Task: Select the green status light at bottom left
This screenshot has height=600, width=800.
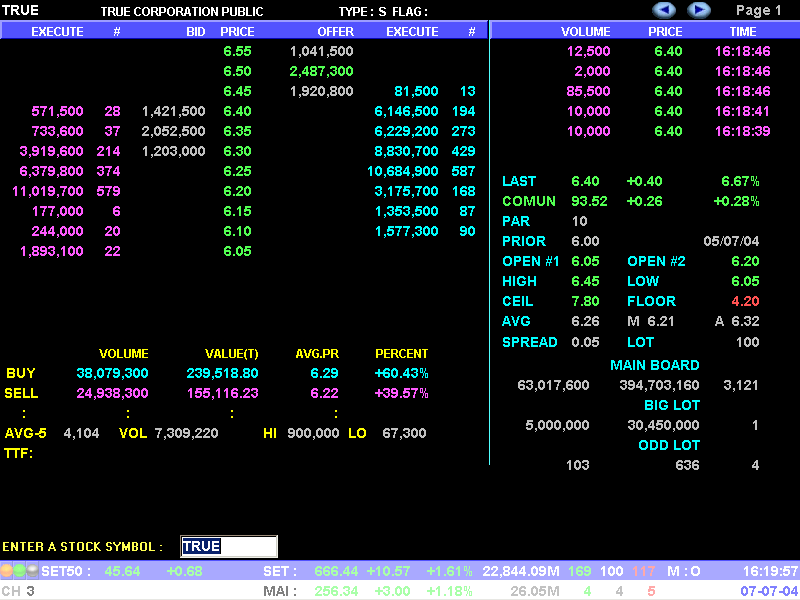Action: [19, 570]
